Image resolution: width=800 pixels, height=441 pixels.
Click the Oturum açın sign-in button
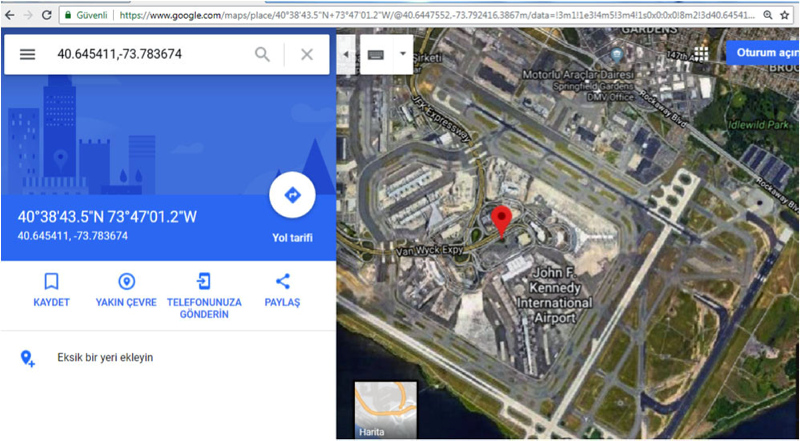[763, 53]
